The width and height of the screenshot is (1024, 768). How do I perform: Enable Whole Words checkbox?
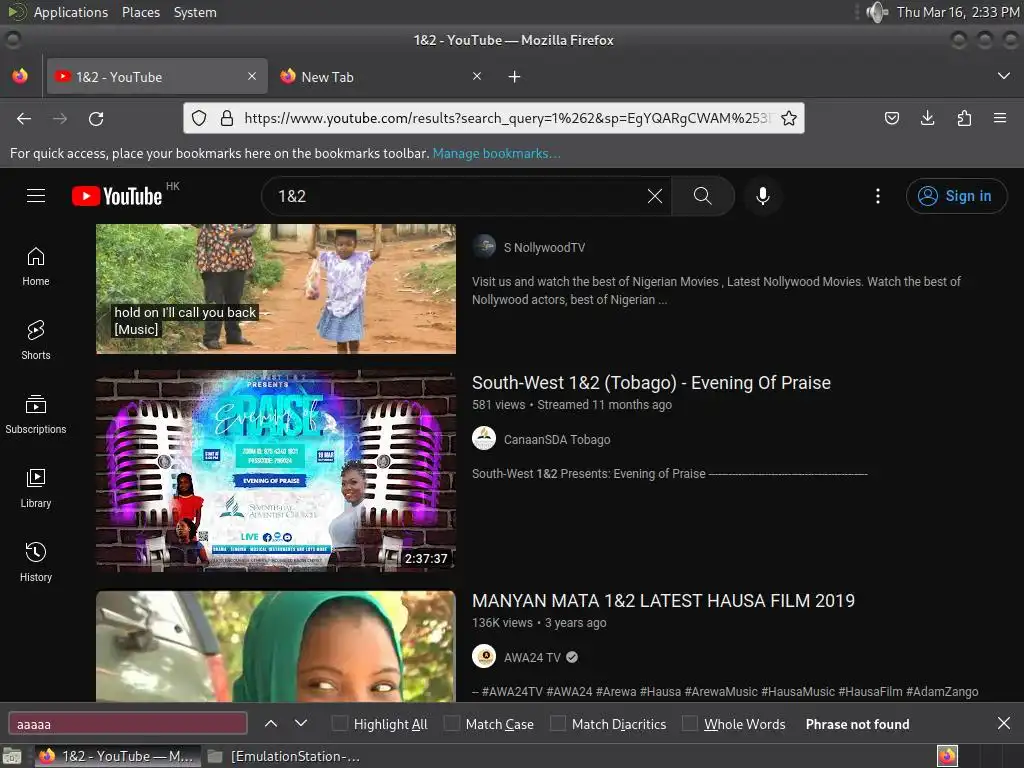(690, 724)
